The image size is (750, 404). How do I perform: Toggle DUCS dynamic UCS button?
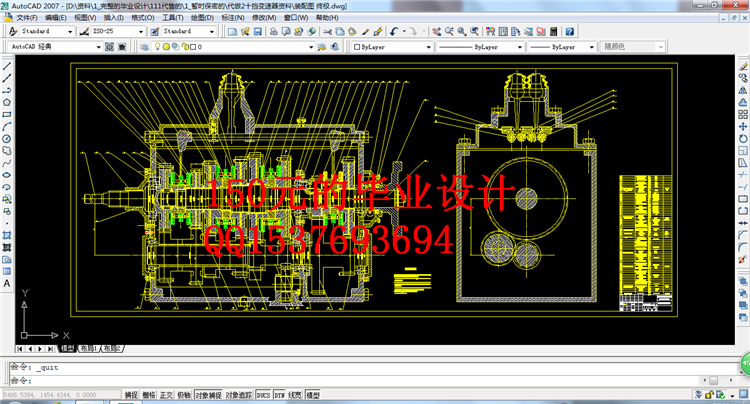click(x=263, y=395)
